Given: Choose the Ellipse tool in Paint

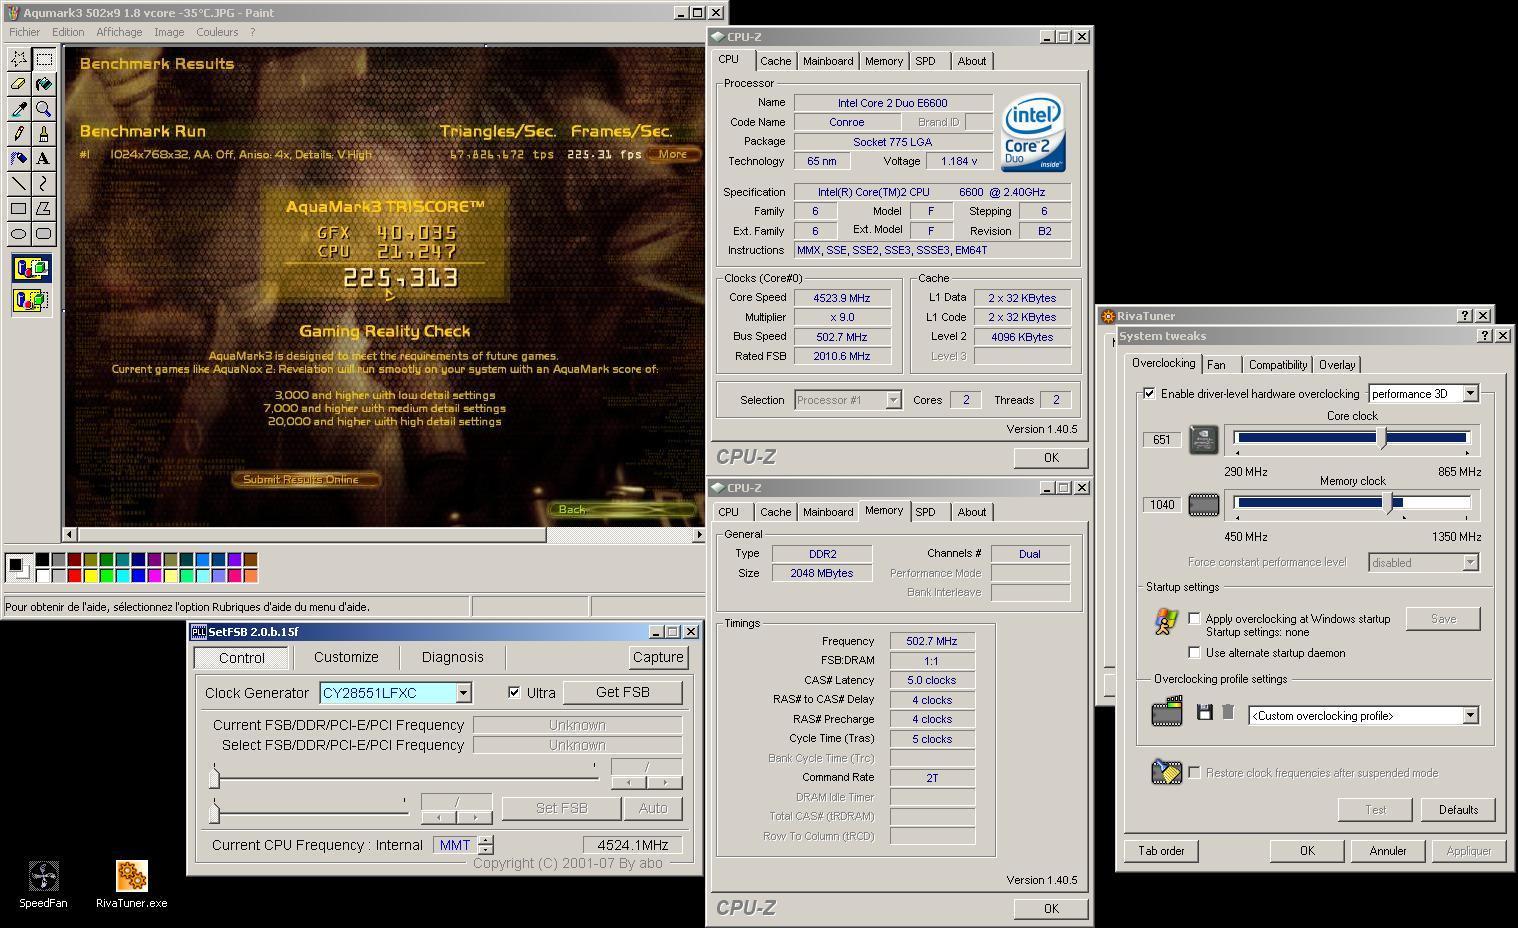Looking at the screenshot, I should click(19, 234).
